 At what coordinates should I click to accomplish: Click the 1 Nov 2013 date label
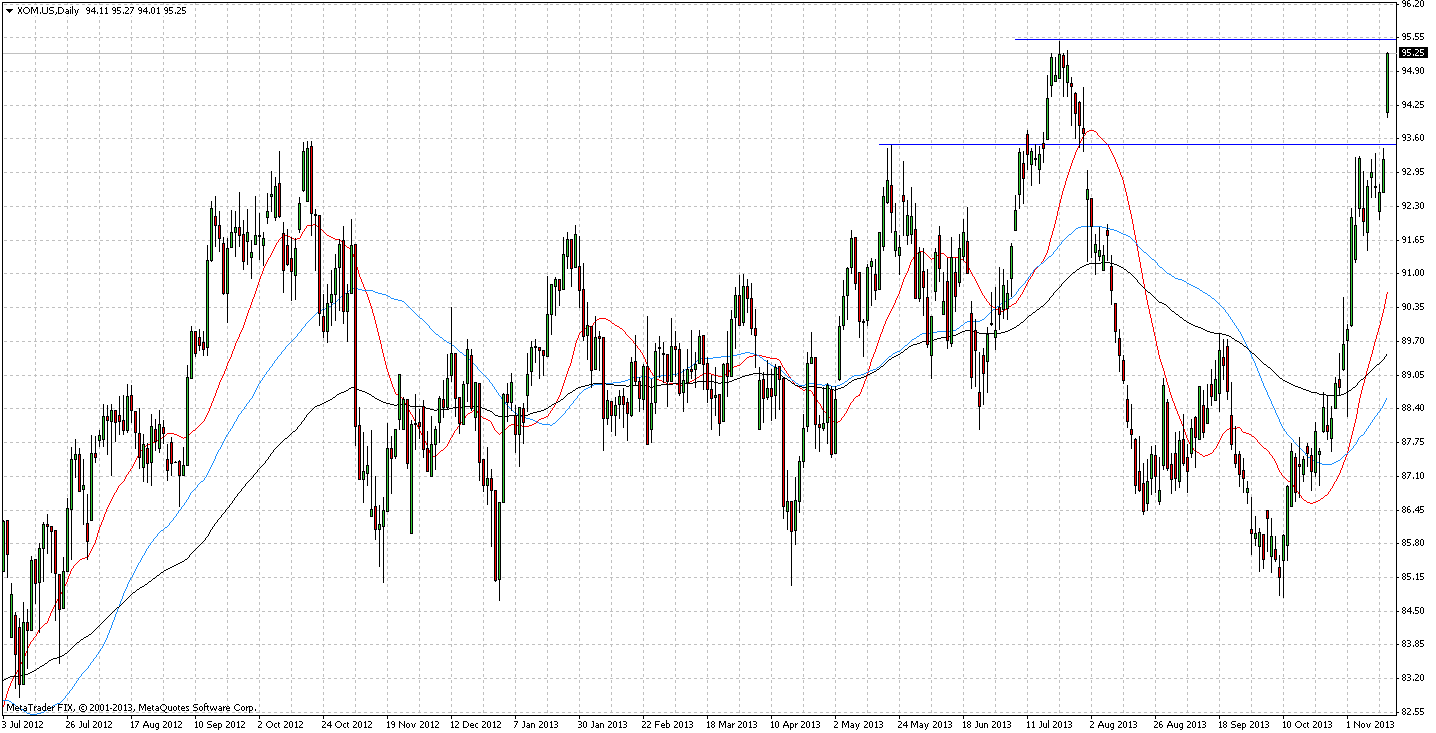[1369, 723]
